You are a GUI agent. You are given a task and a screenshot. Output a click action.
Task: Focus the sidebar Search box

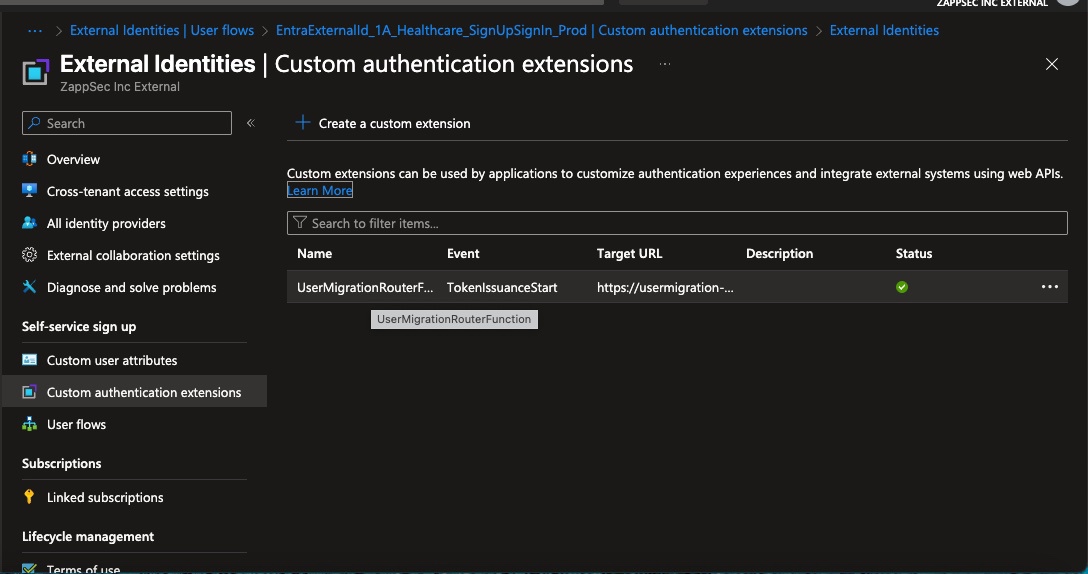pos(127,123)
